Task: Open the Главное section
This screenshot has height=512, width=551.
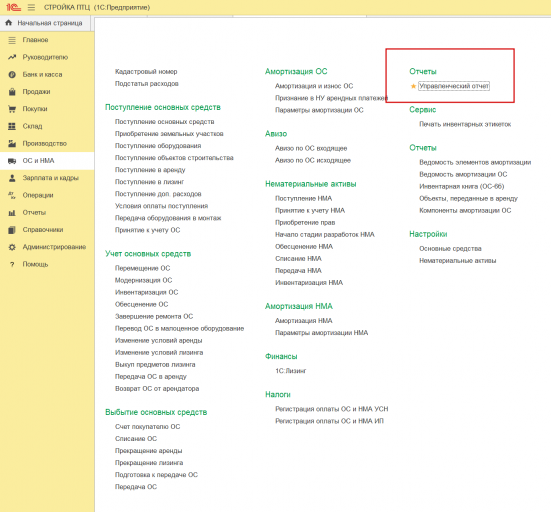Action: coord(35,40)
